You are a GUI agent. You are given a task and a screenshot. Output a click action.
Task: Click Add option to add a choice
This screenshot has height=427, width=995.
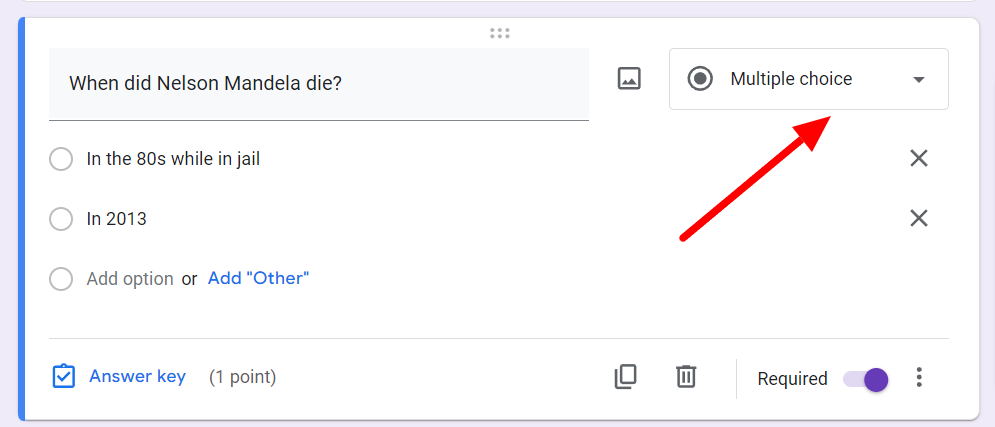pyautogui.click(x=130, y=279)
